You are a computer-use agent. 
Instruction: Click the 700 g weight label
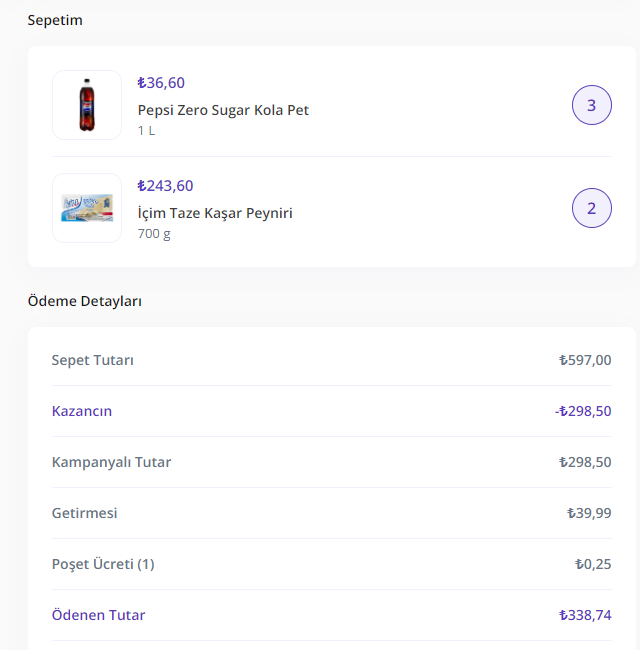[x=154, y=234]
